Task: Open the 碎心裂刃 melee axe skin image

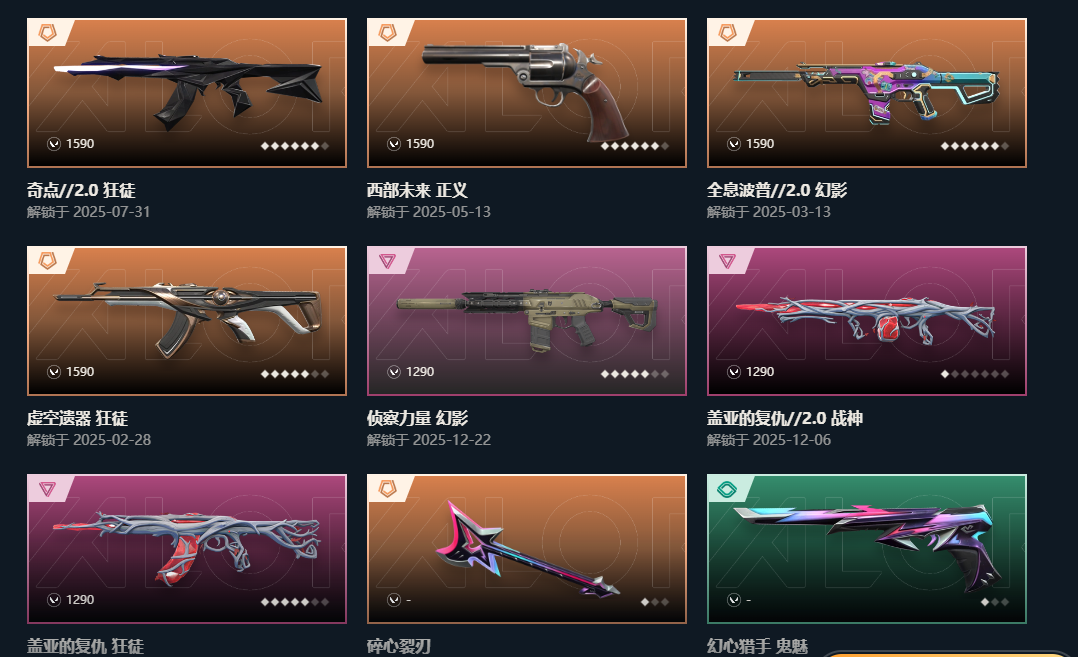Action: coord(527,549)
